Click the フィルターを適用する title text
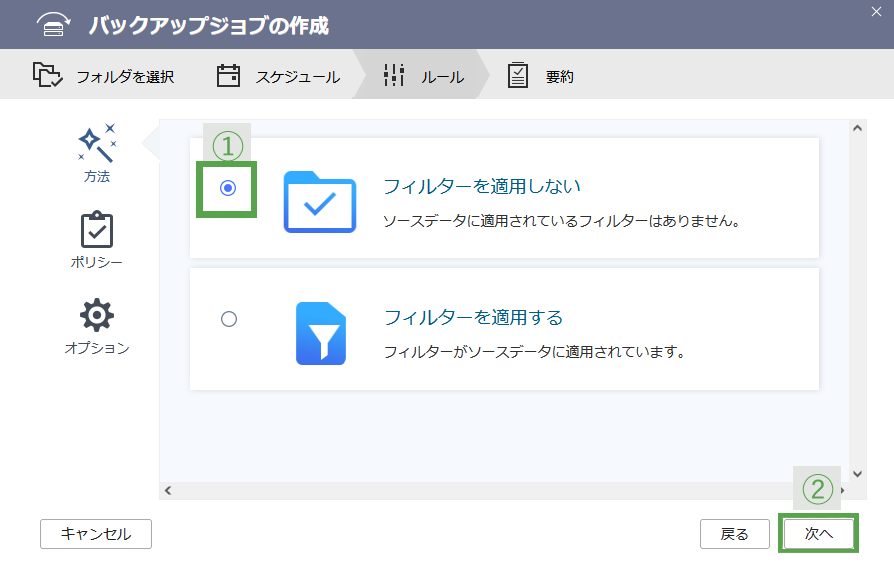The height and width of the screenshot is (566, 894). point(473,317)
